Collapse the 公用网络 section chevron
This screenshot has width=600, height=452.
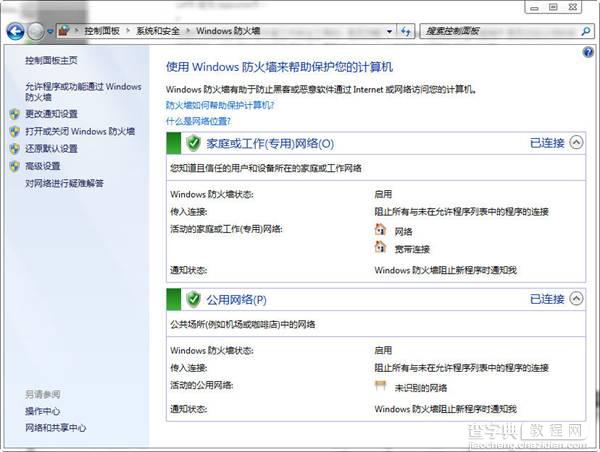(x=576, y=299)
